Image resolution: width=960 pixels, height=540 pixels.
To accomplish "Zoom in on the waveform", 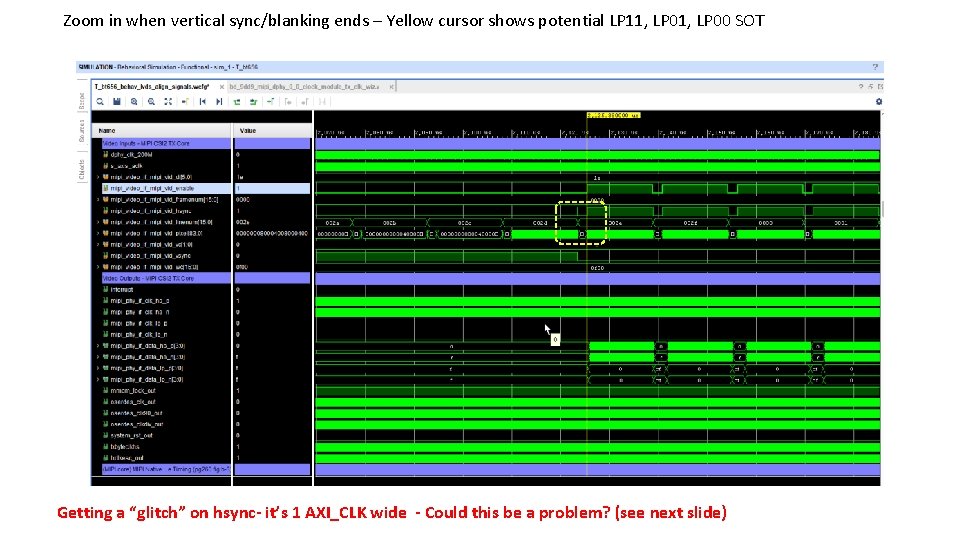I will tap(133, 102).
